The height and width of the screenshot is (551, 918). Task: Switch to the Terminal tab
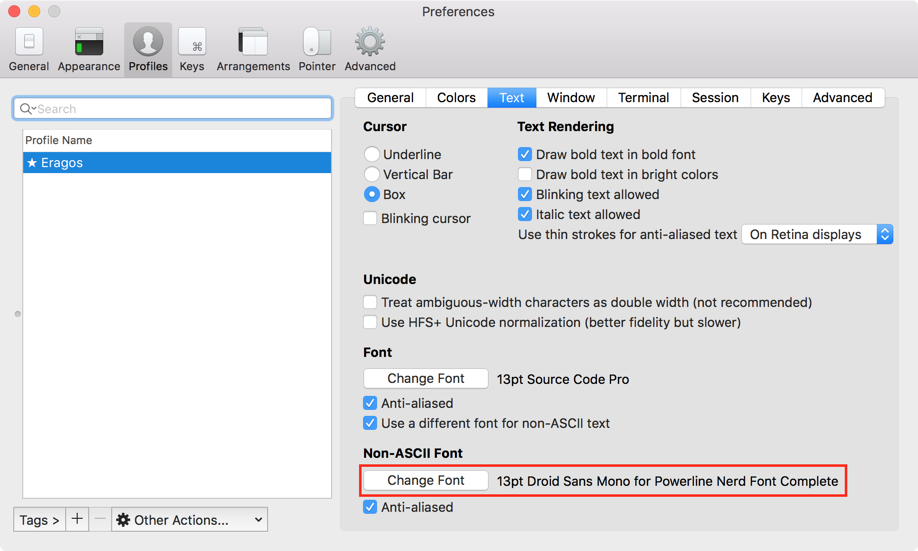(x=643, y=97)
